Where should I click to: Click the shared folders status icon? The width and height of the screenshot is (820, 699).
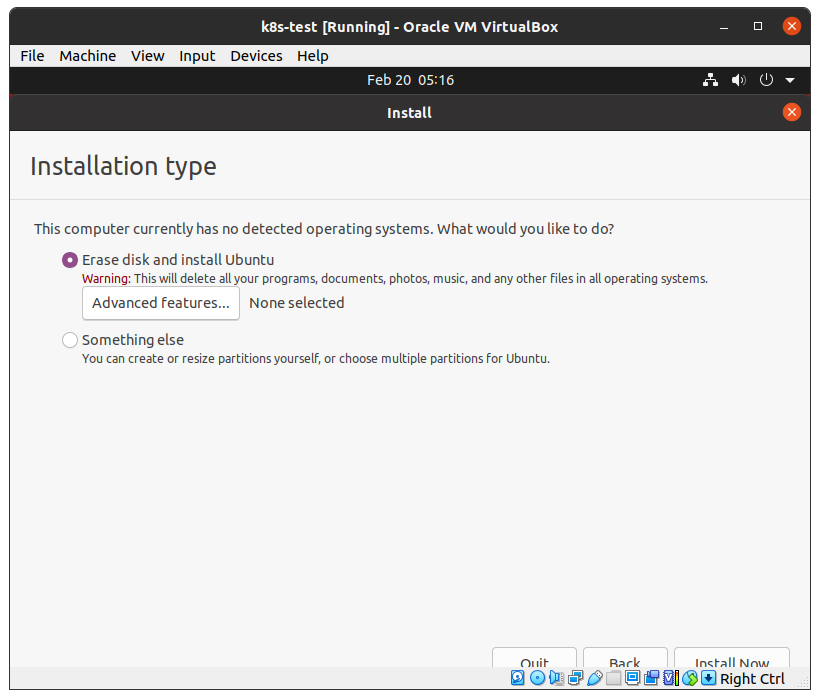click(613, 678)
